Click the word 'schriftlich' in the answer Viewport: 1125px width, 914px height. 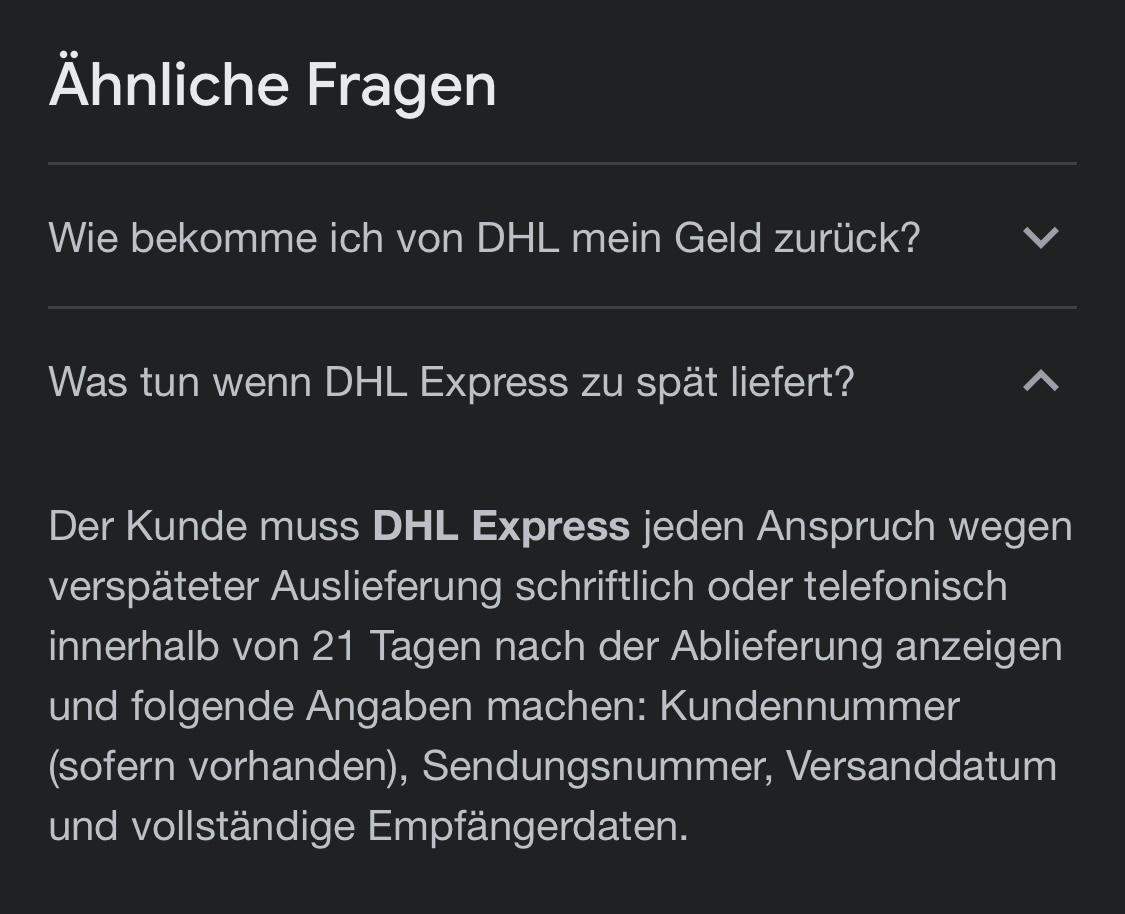coord(605,586)
